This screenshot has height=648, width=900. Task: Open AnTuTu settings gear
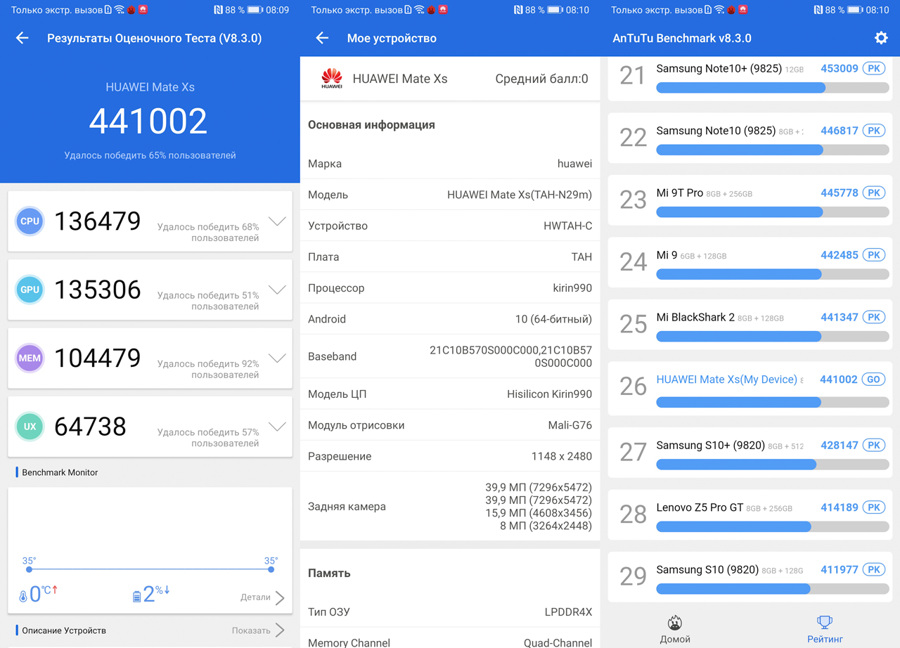(x=880, y=38)
